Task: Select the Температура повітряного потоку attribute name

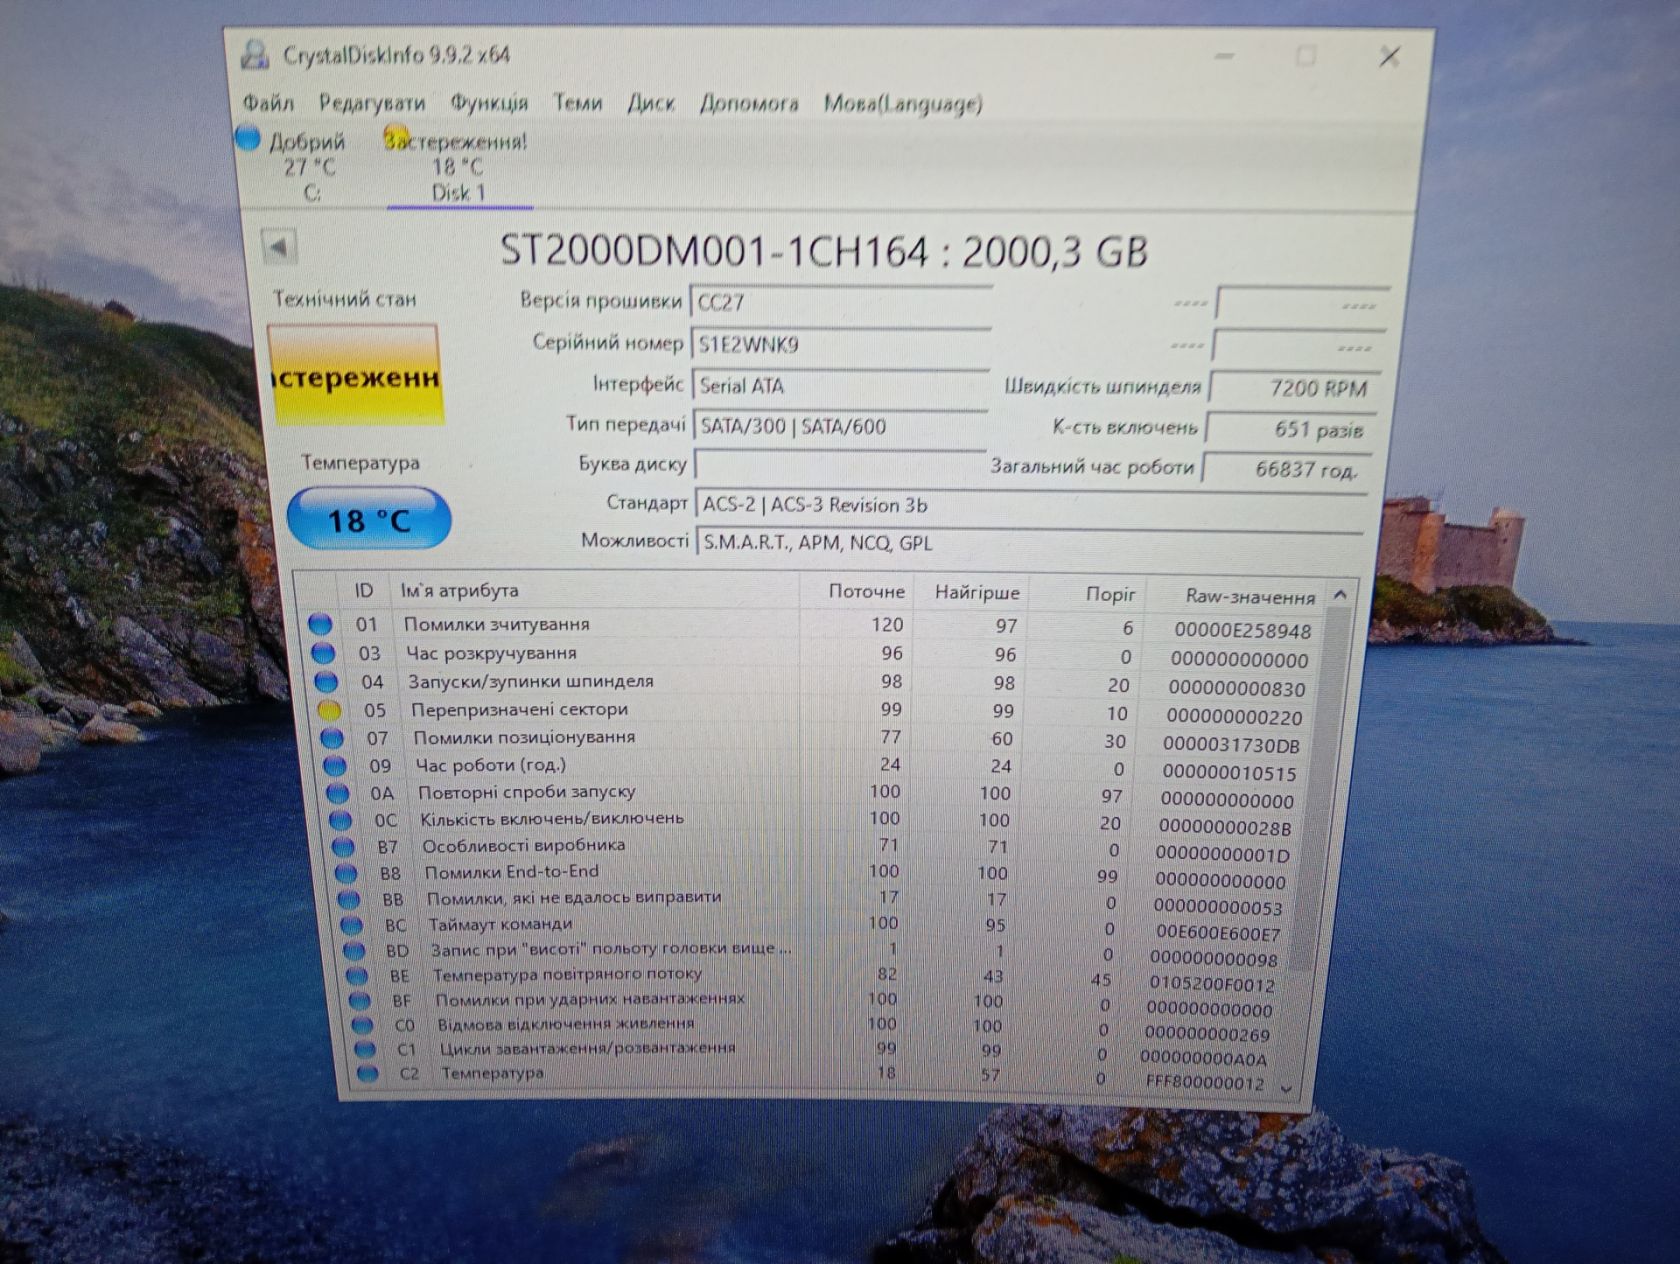Action: (567, 973)
